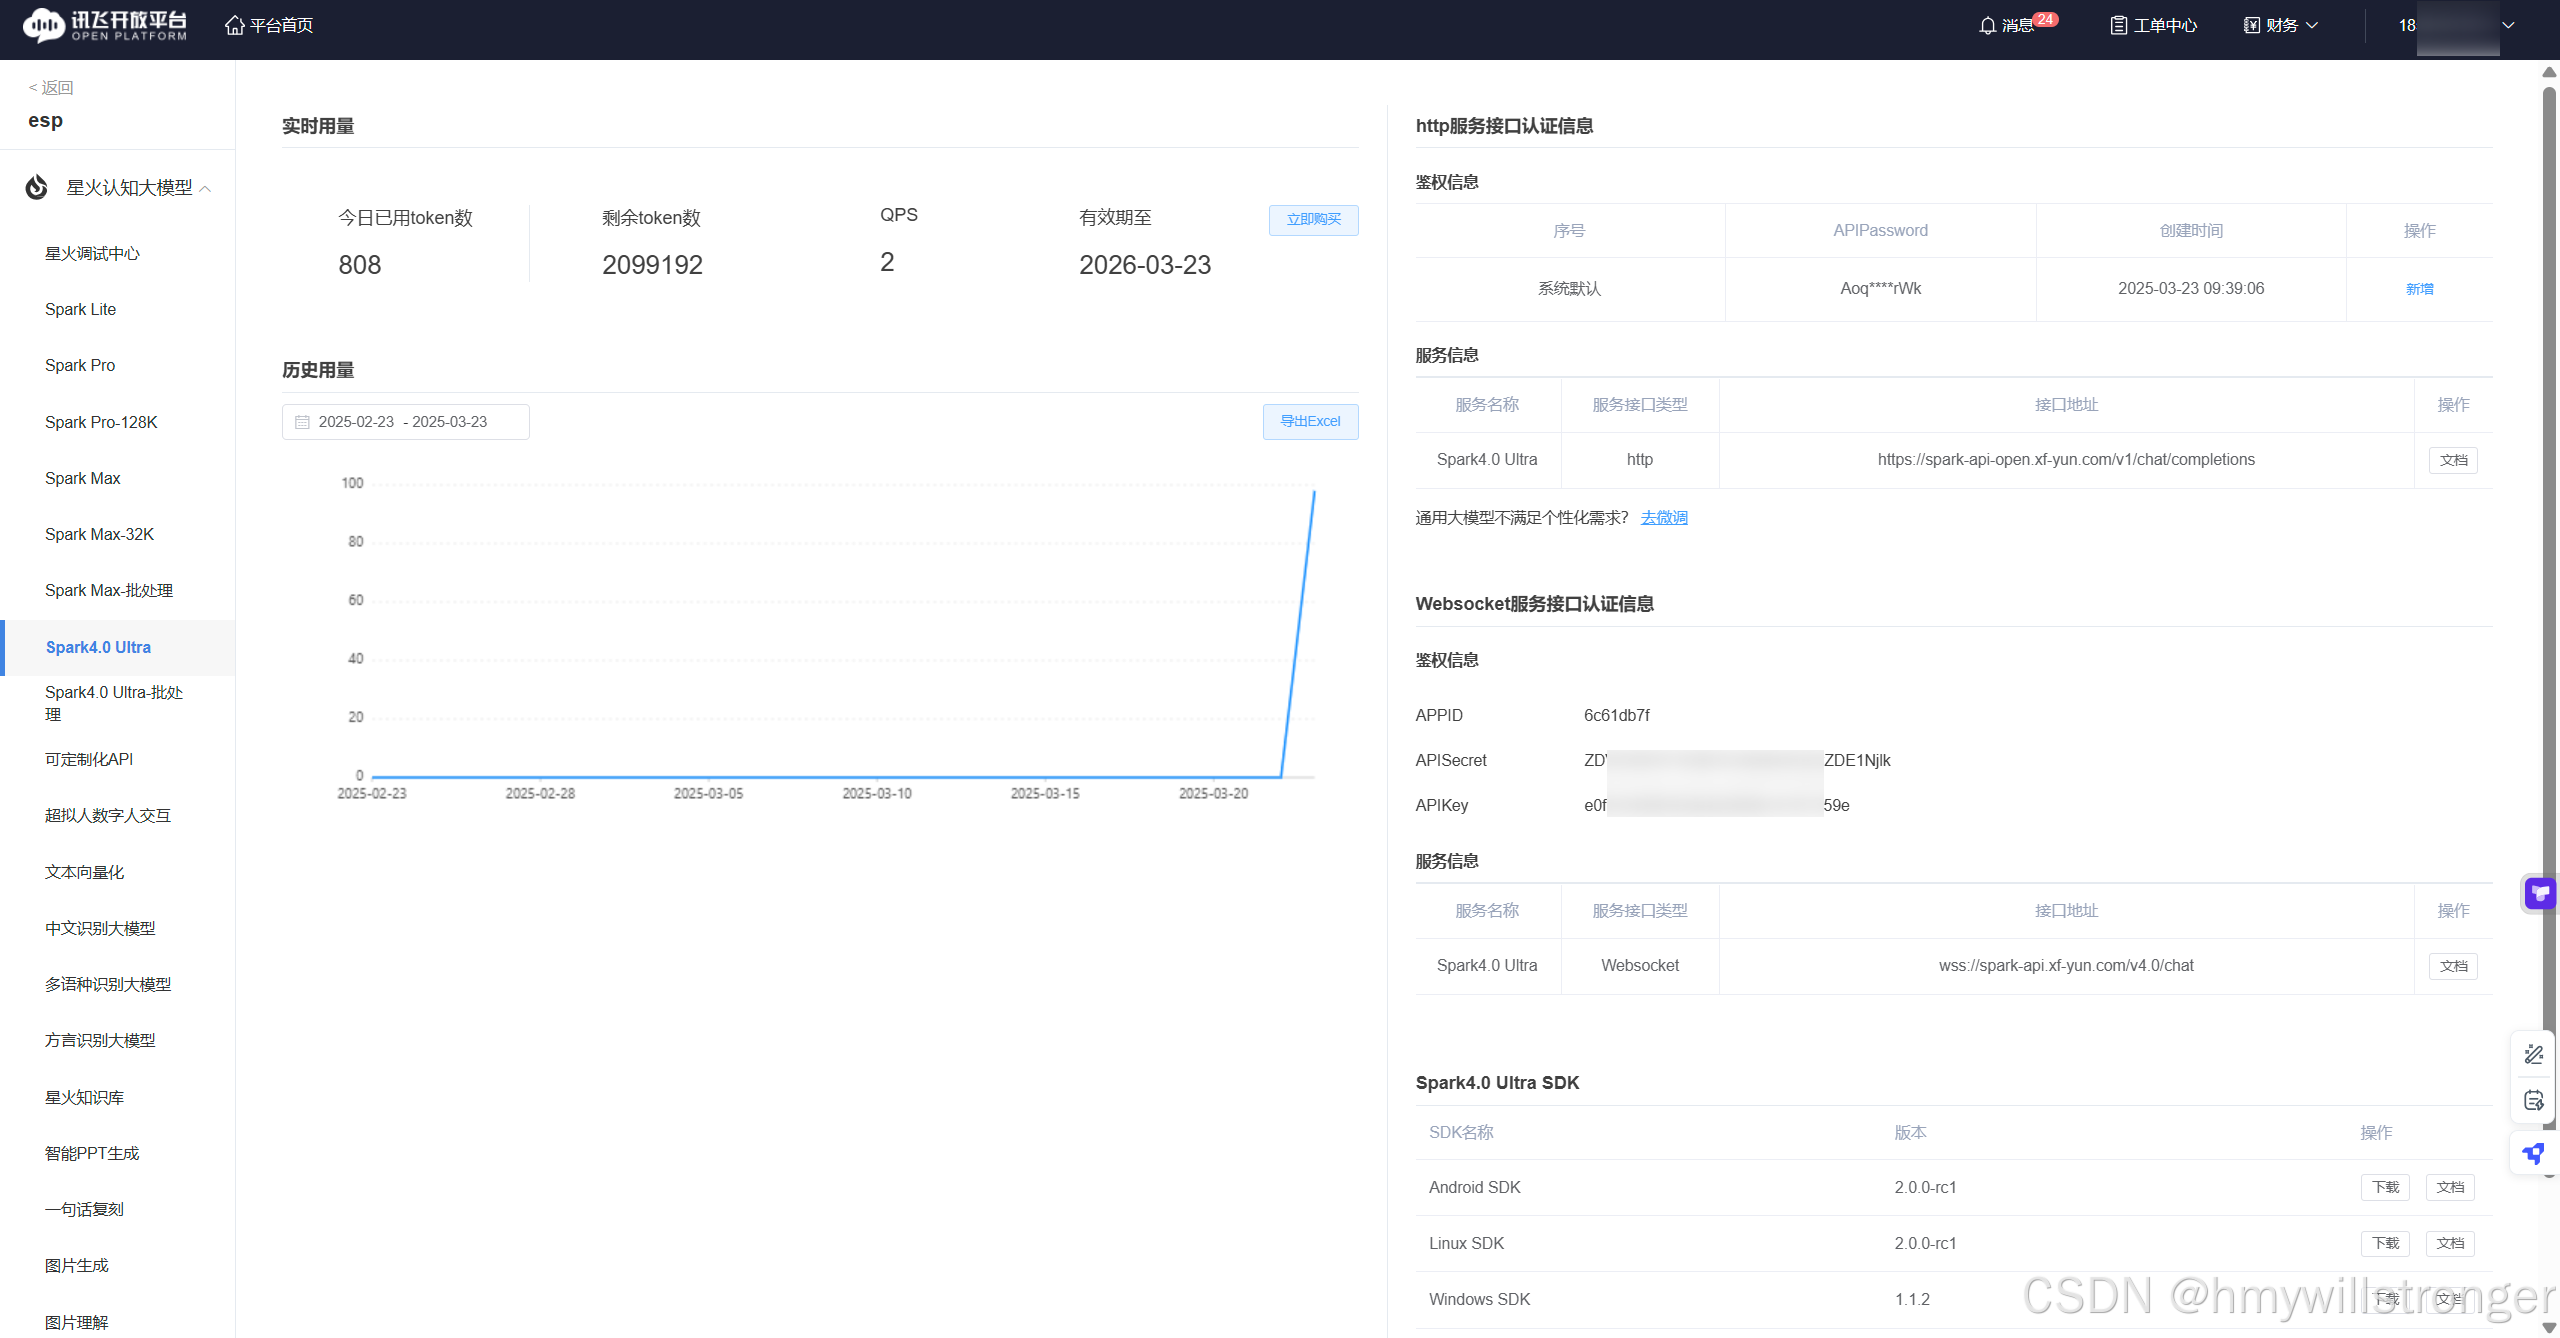Open 星火调试中心 in the sidebar

pyautogui.click(x=92, y=253)
